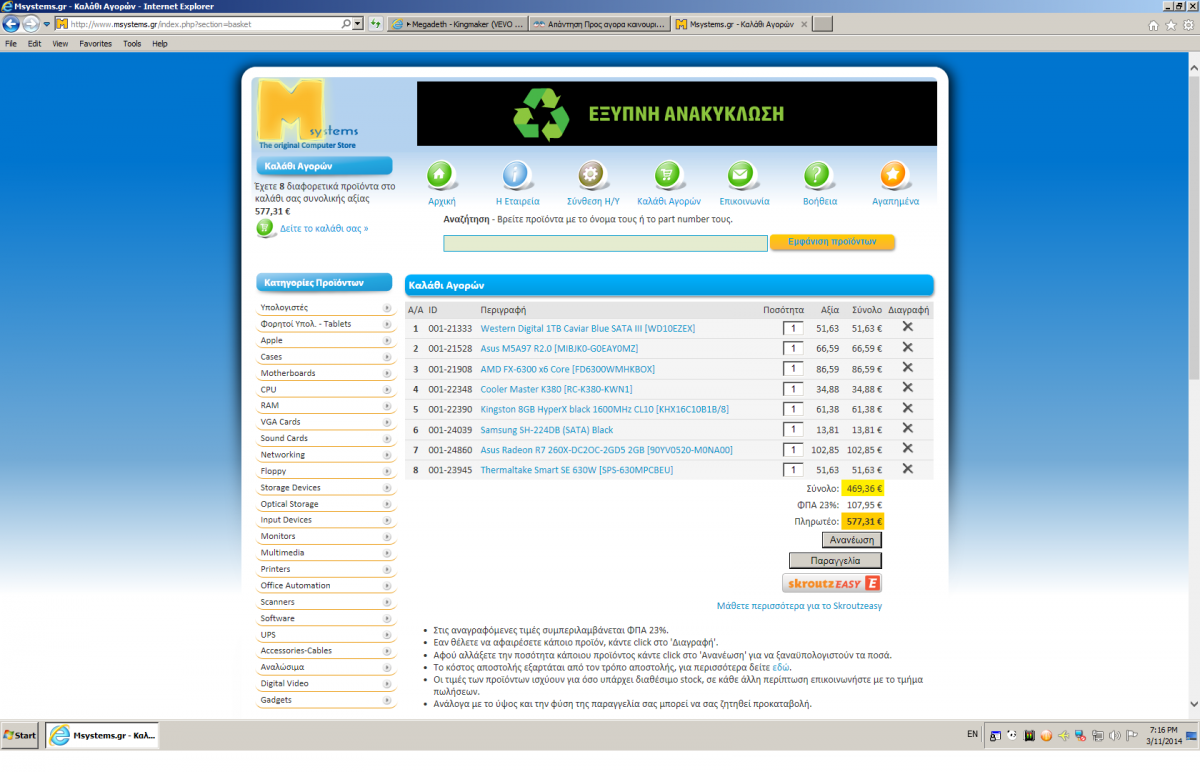Screen dimensions: 1200x772
Task: Open the Επικοινωνία envelope icon
Action: point(741,176)
